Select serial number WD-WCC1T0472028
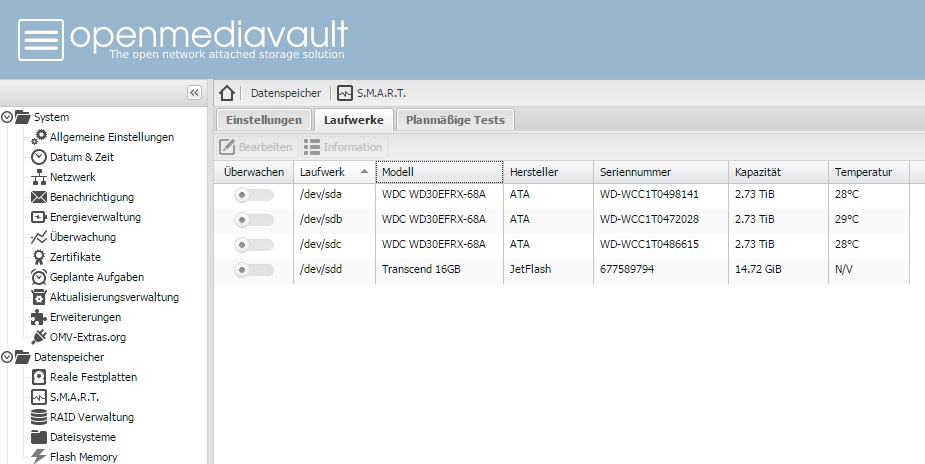This screenshot has width=925, height=464. [649, 219]
